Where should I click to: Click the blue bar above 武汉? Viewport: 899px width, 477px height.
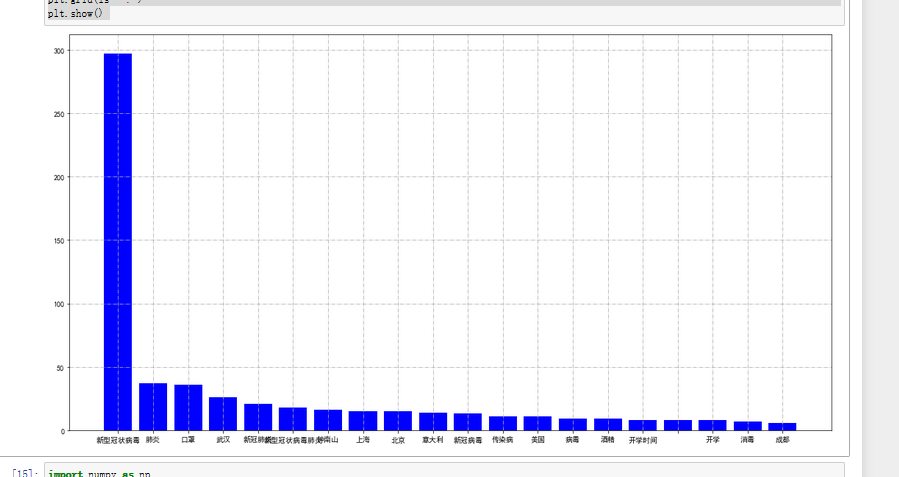223,413
